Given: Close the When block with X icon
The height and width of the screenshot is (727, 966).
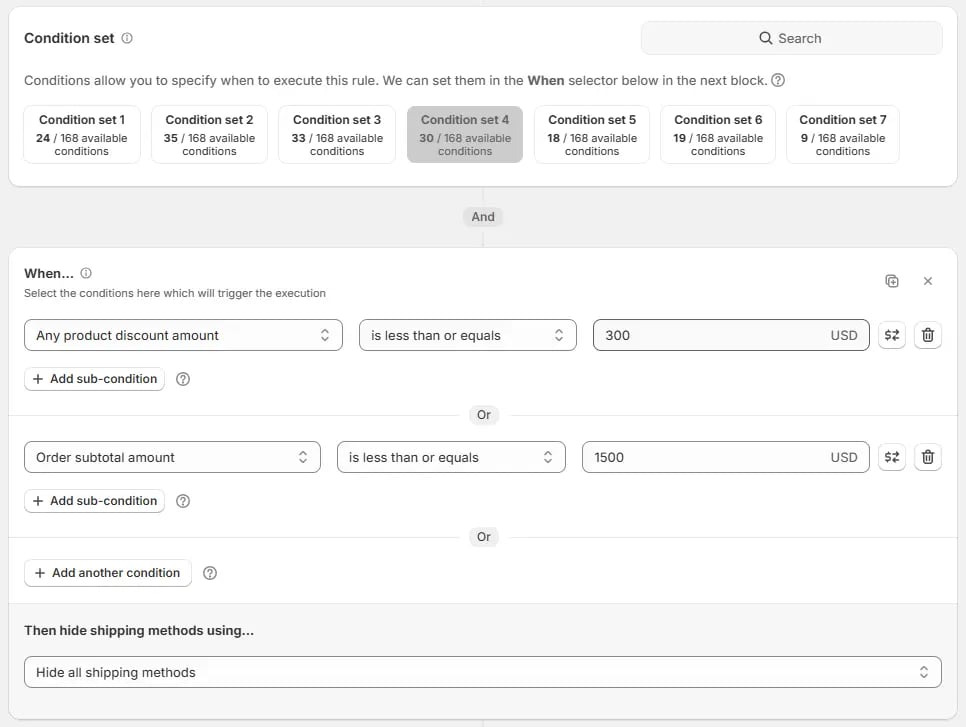Looking at the screenshot, I should (928, 281).
